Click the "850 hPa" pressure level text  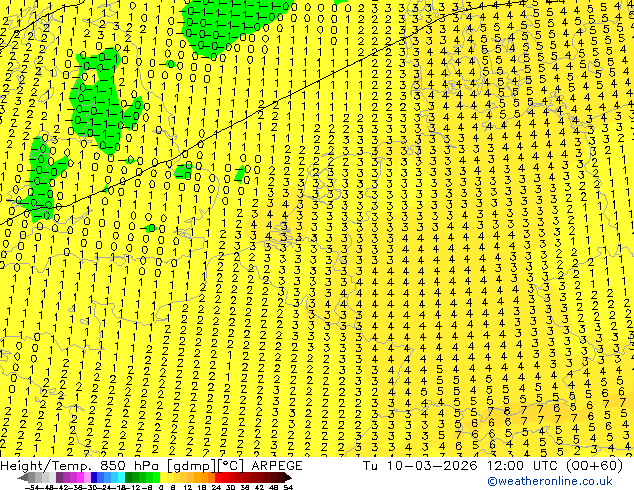pos(131,465)
